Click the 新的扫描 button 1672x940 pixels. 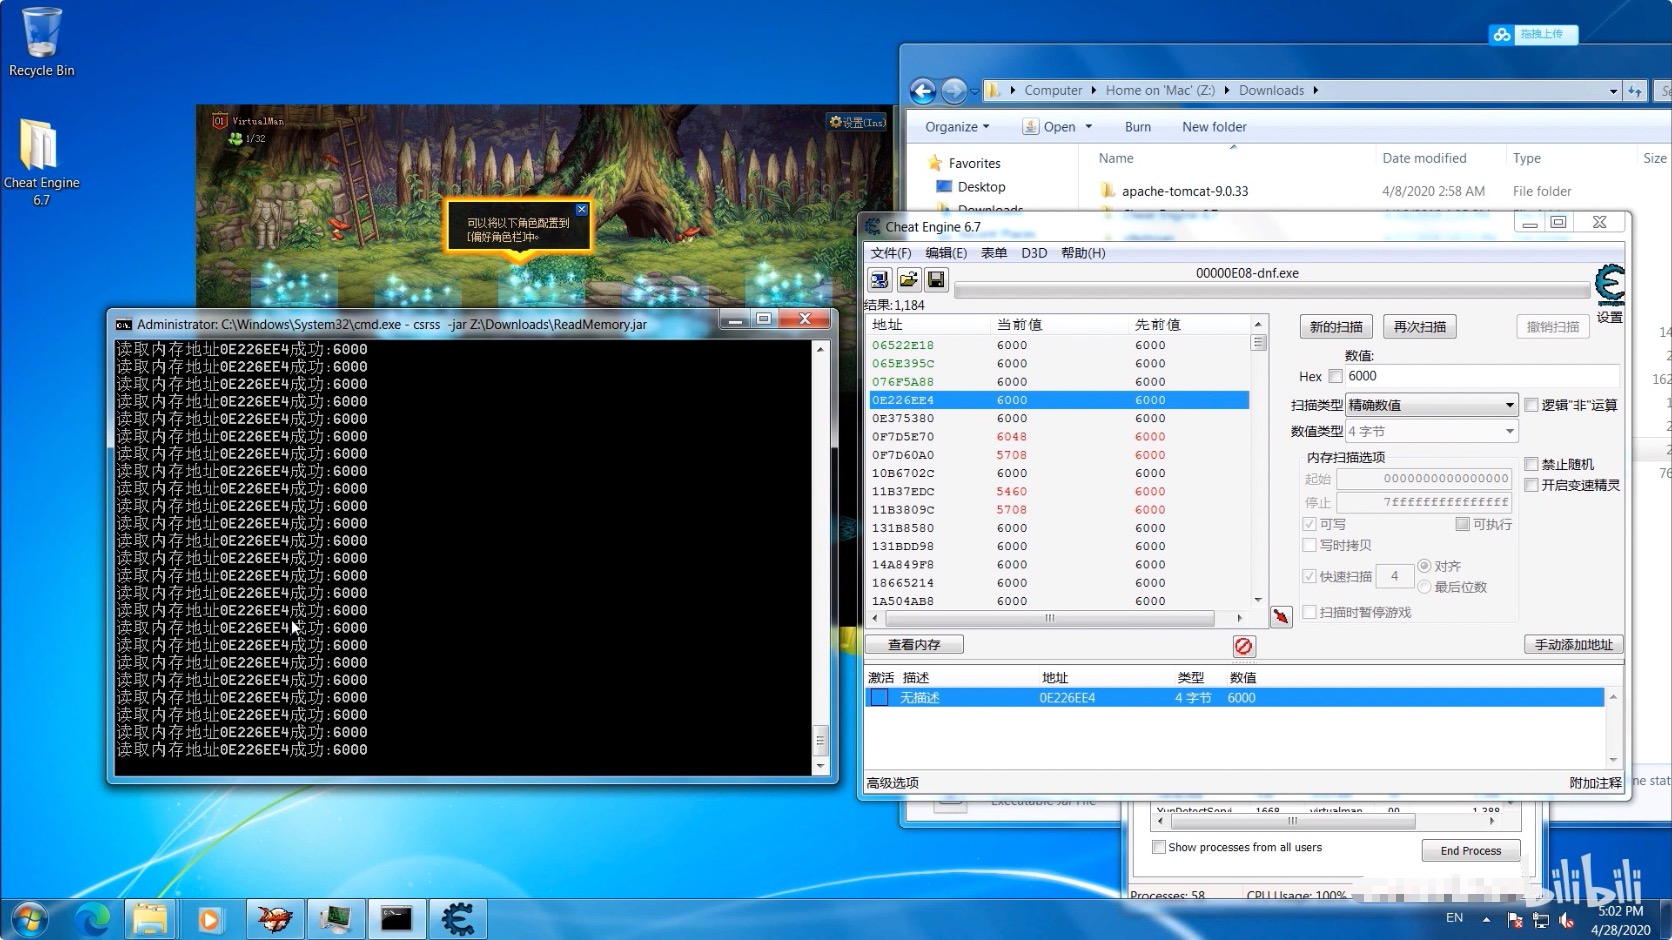[1336, 327]
